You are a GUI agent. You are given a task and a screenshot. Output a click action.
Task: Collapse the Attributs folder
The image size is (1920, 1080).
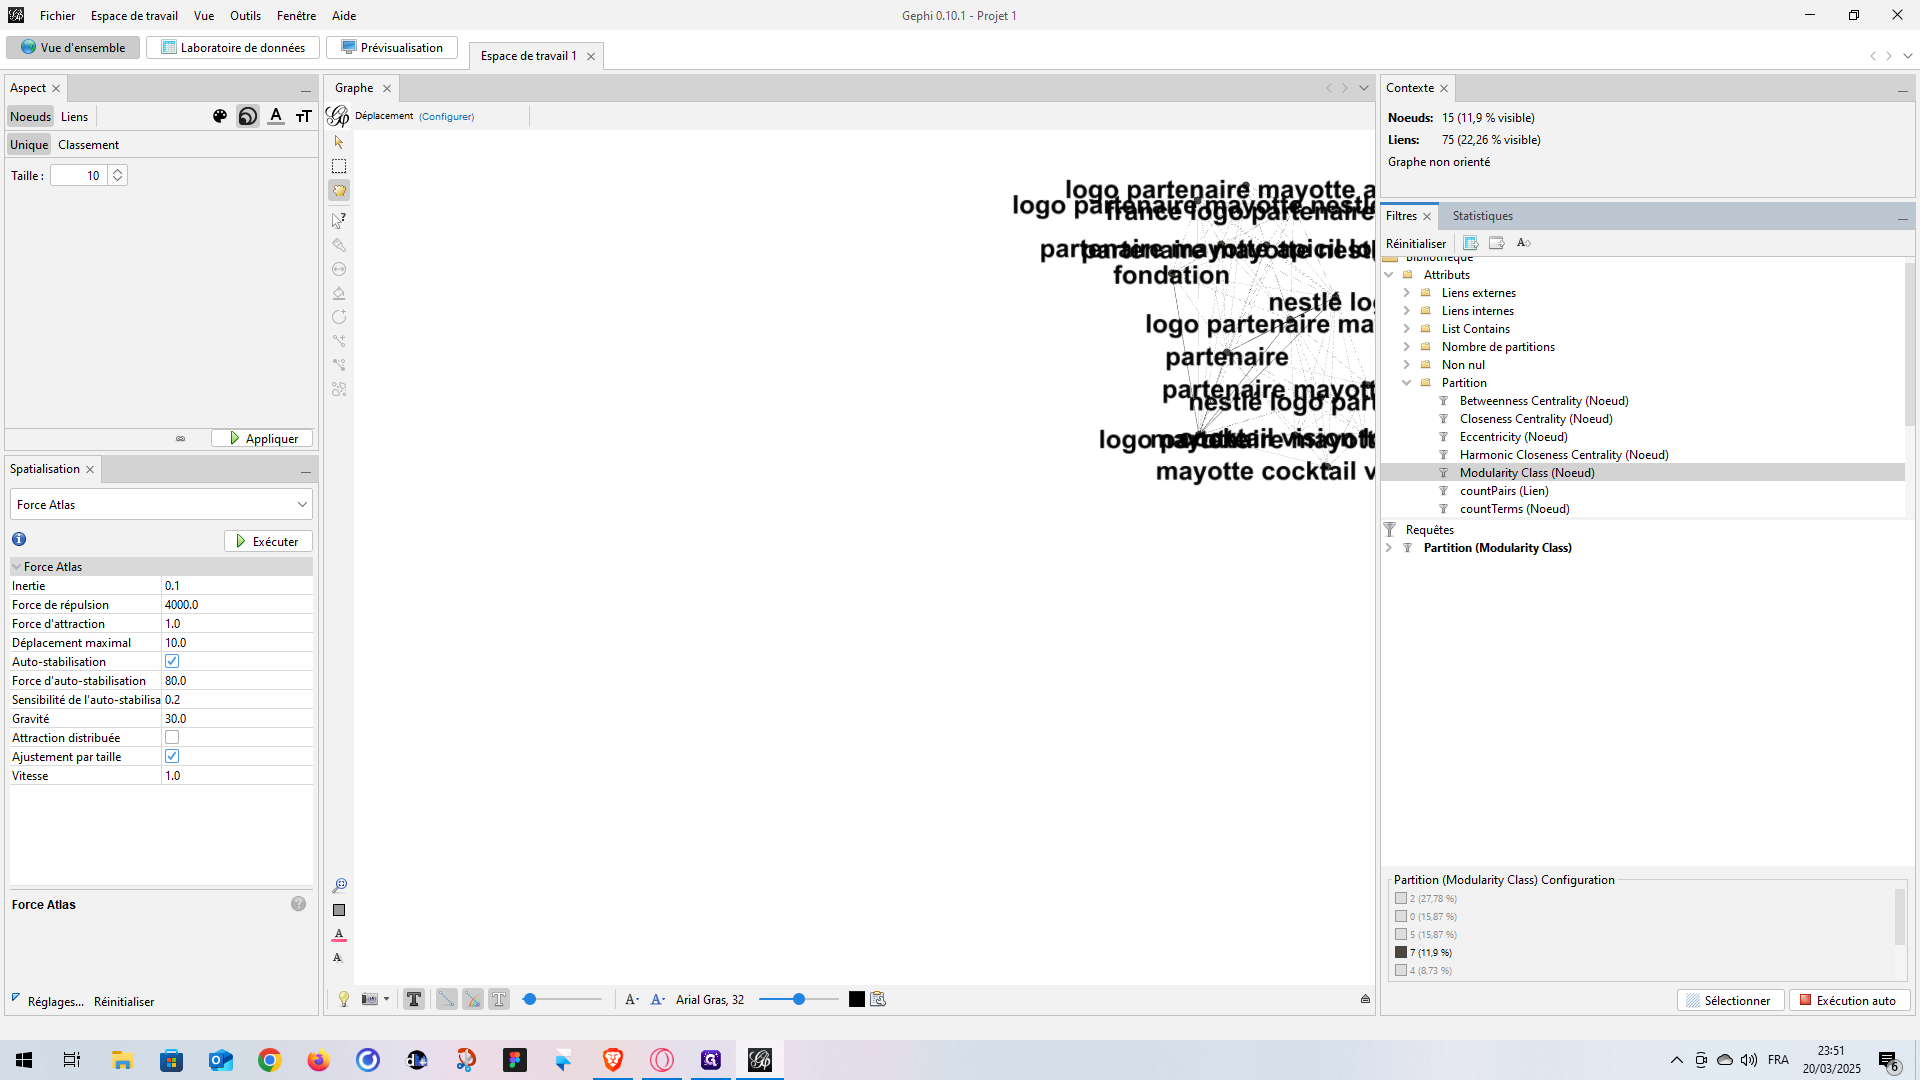1389,275
